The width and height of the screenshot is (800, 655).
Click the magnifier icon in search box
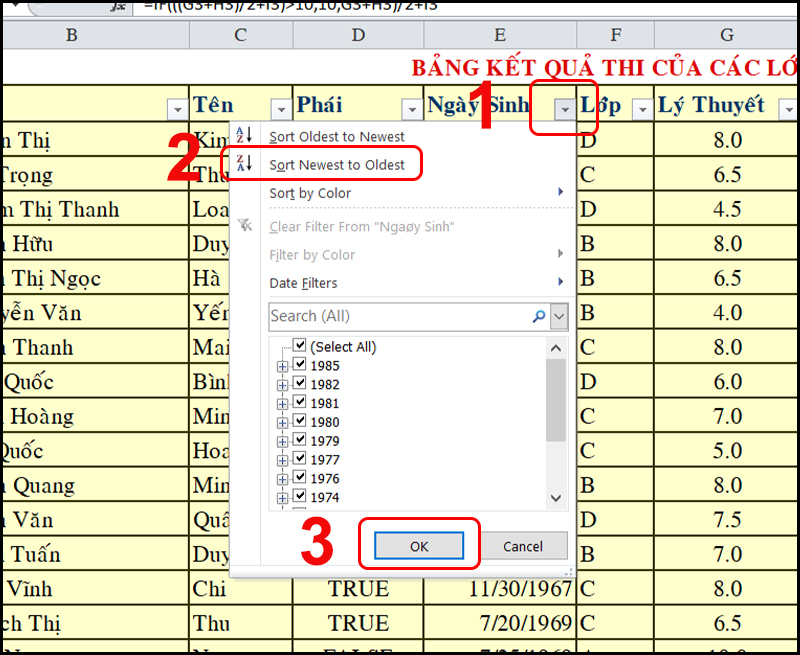539,316
